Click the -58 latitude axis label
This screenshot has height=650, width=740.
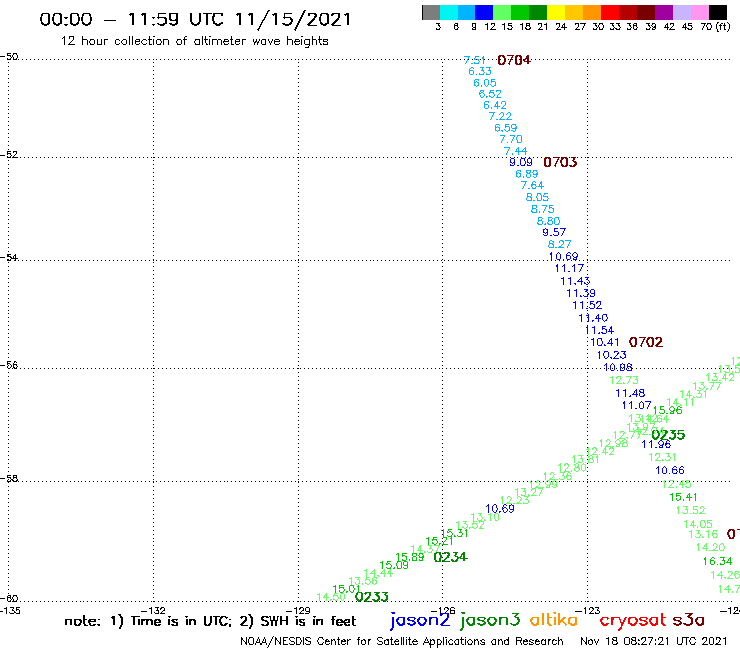click(x=9, y=479)
